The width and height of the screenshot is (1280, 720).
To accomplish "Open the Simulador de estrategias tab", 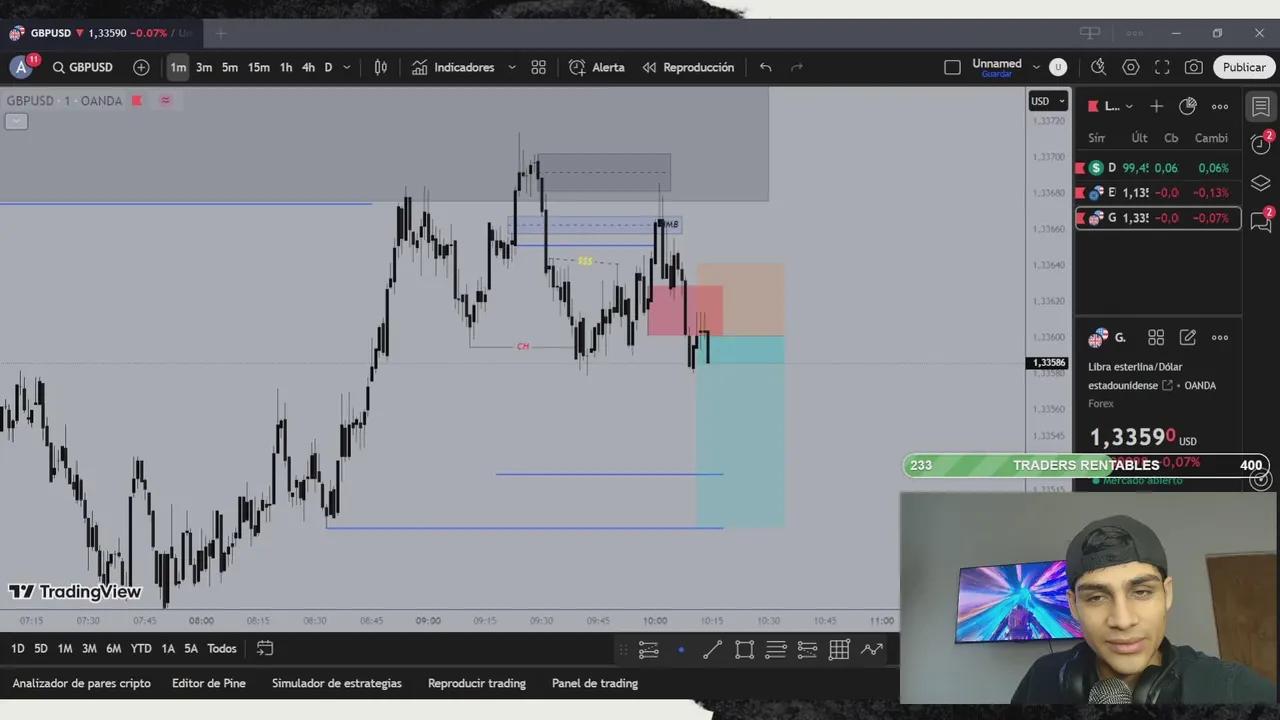I will click(x=337, y=684).
